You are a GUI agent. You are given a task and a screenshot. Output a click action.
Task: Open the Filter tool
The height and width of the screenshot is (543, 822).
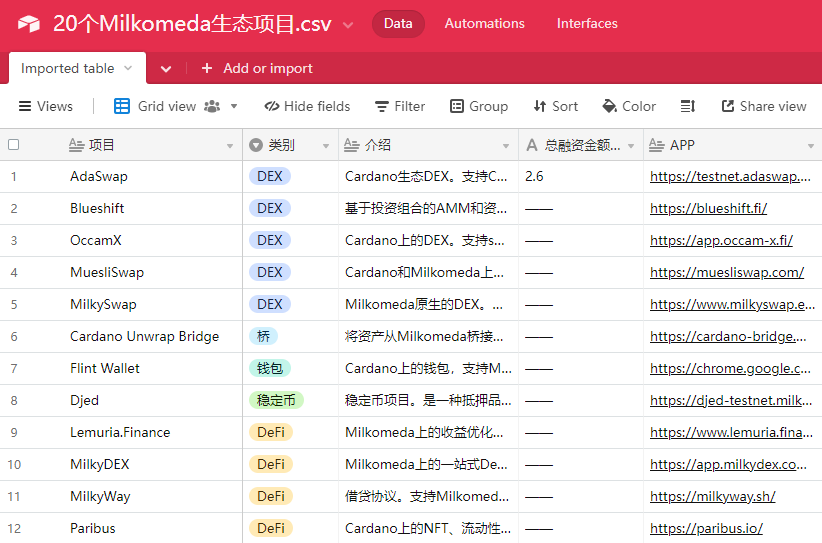[400, 106]
